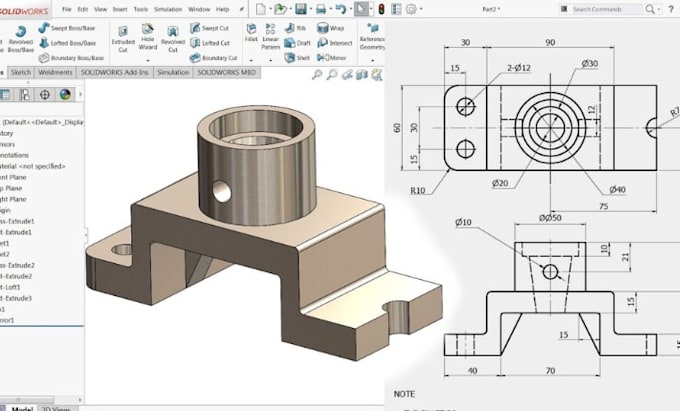
Task: Apply the Fillet feature tool
Action: [x=251, y=33]
